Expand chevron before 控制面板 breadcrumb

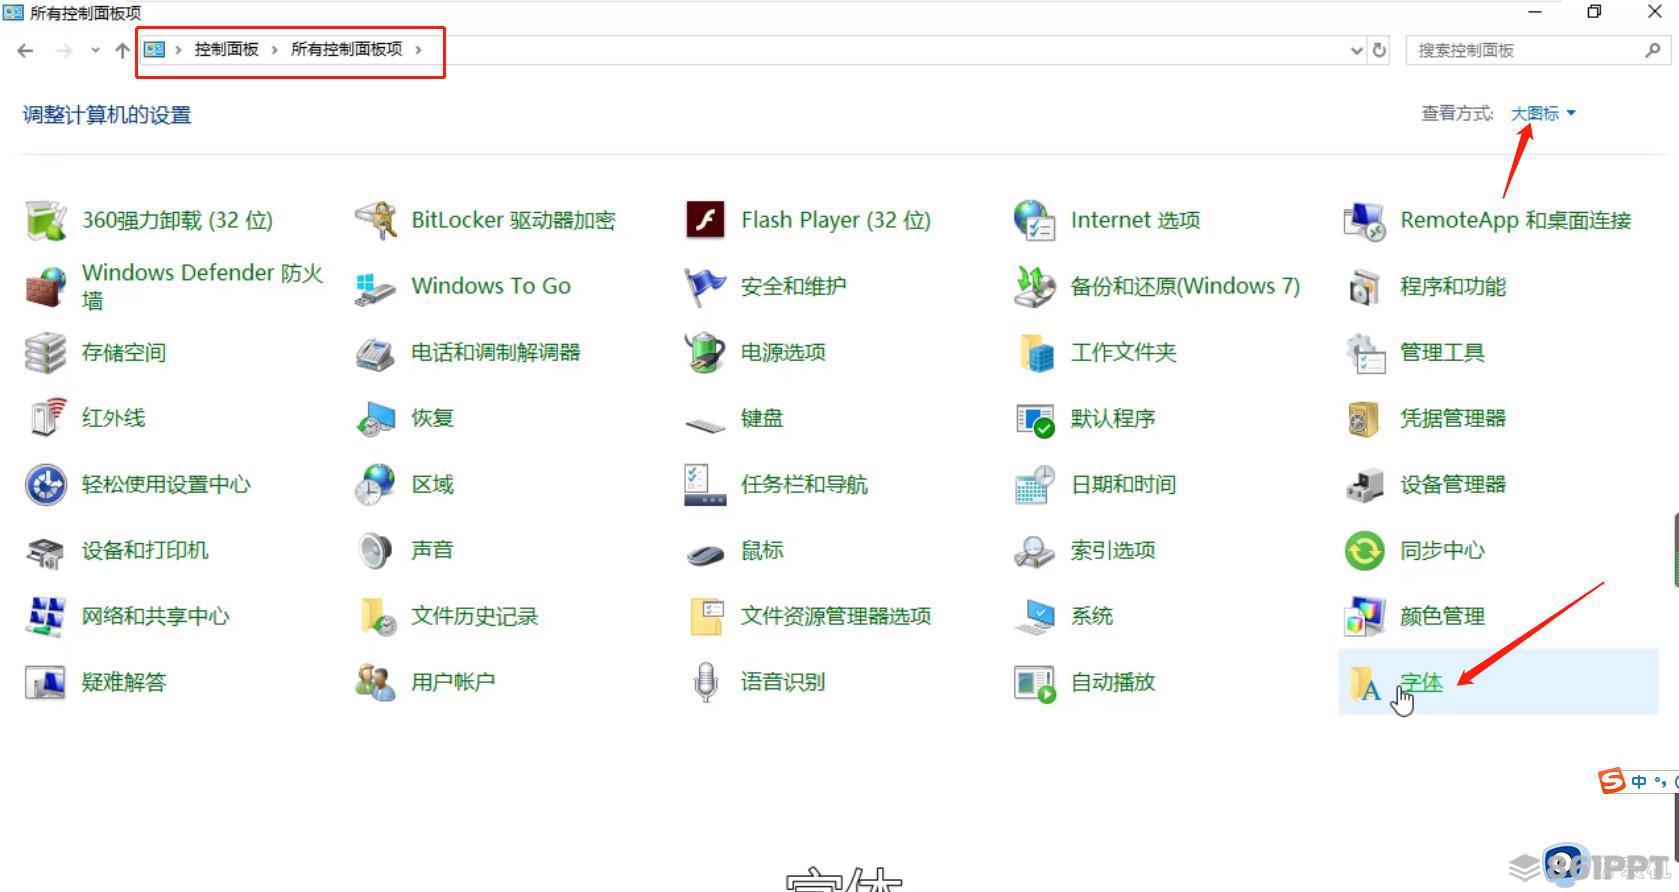[x=178, y=49]
